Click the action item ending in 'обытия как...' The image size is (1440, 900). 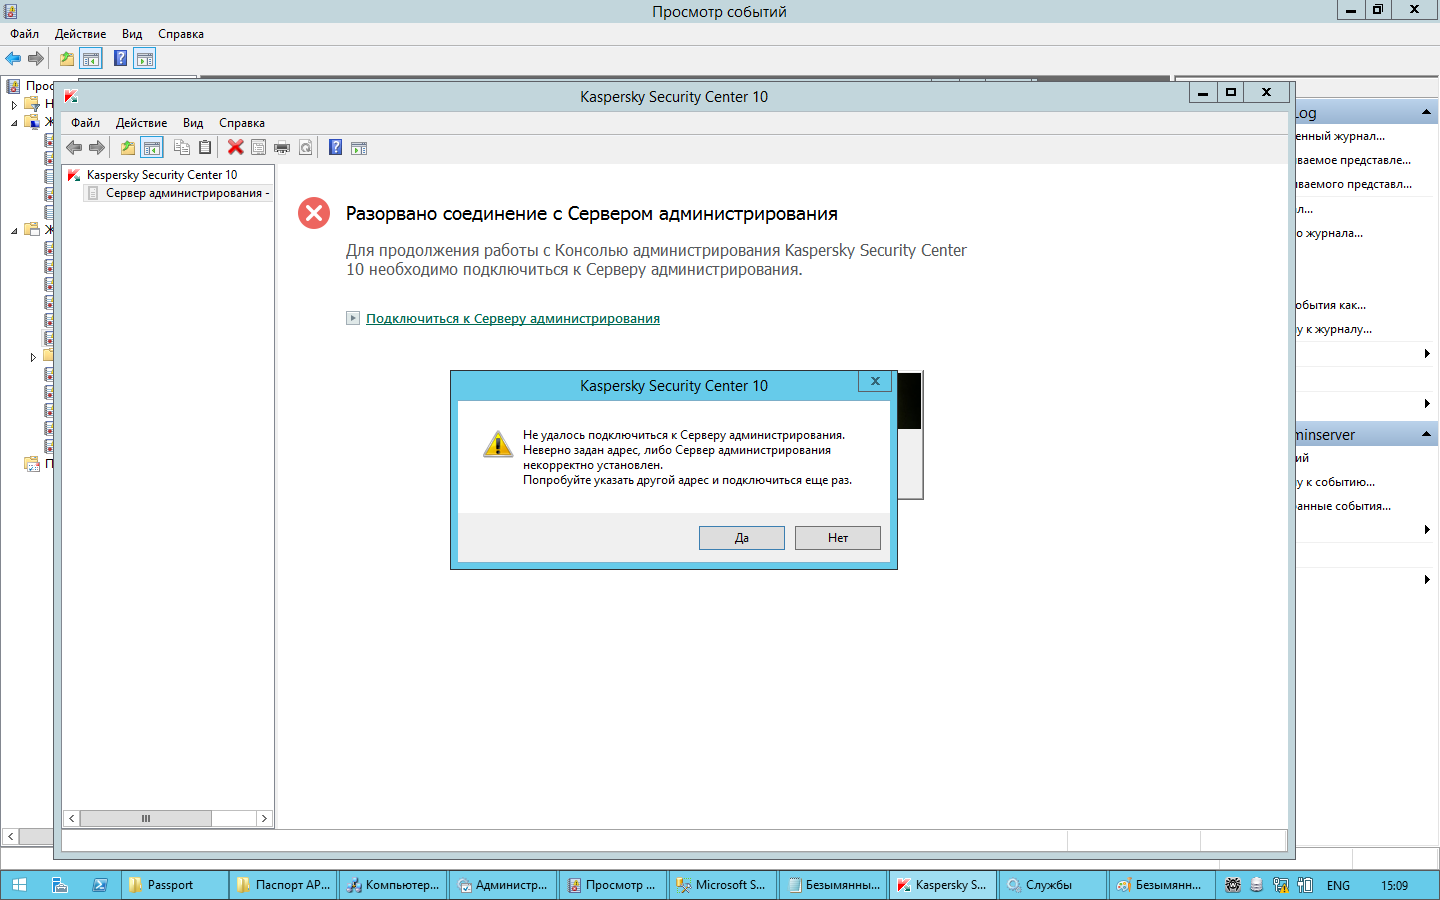pos(1331,305)
